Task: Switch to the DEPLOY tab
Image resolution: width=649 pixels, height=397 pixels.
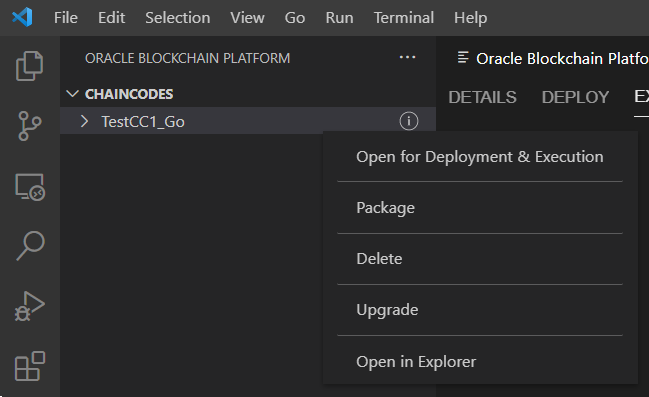Action: pos(575,97)
